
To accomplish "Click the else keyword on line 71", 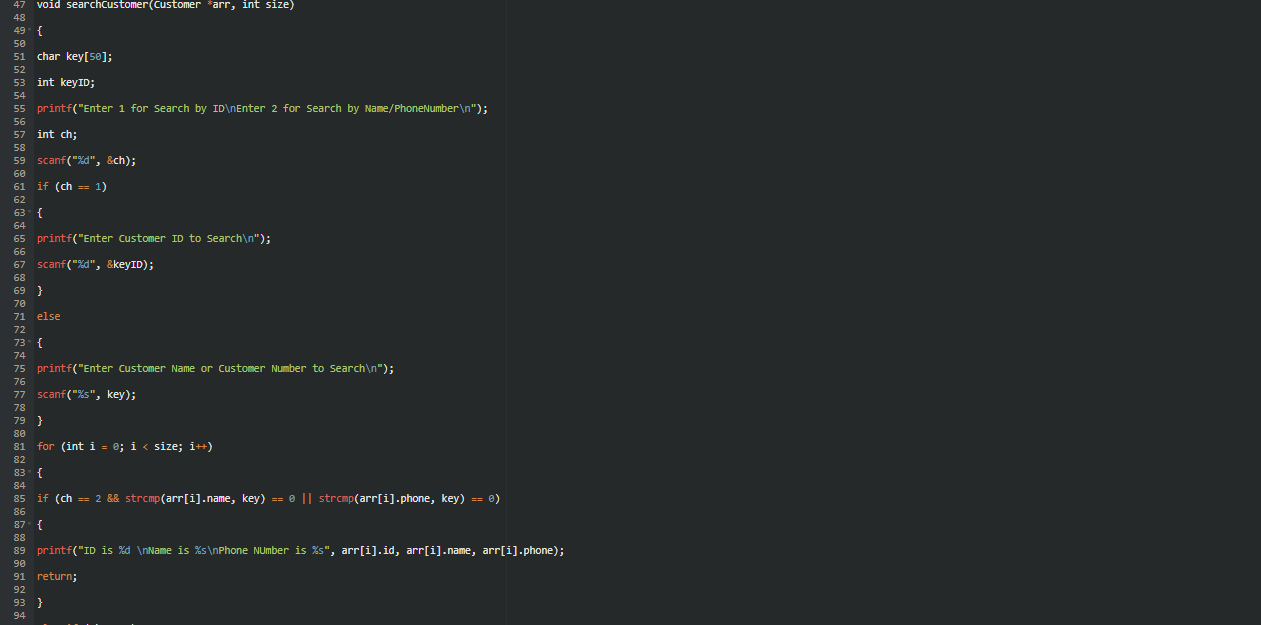I will [47, 316].
